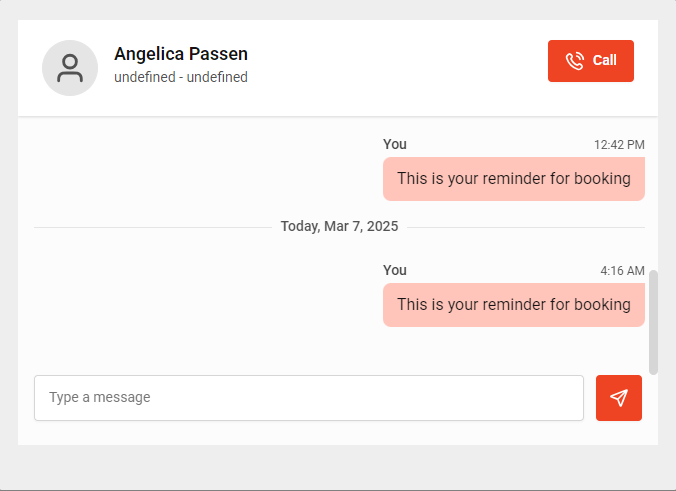Select the 4:16 AM reminder message bubble
The width and height of the screenshot is (676, 491).
(x=513, y=305)
